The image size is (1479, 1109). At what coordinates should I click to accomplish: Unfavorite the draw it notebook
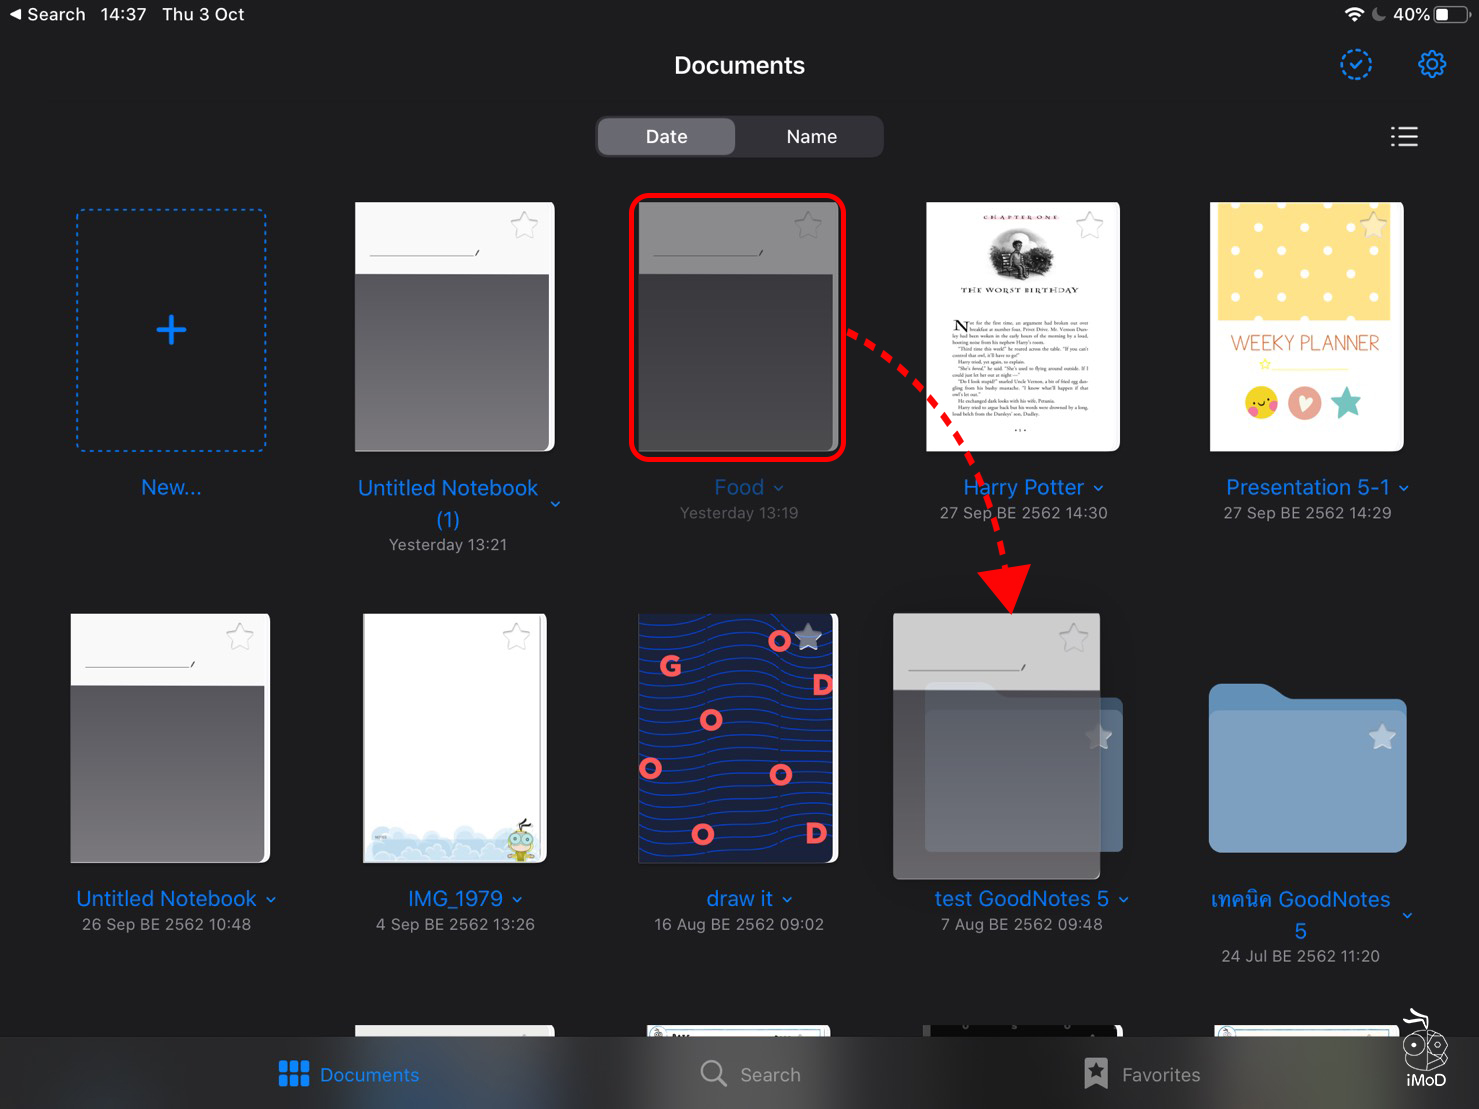click(806, 637)
